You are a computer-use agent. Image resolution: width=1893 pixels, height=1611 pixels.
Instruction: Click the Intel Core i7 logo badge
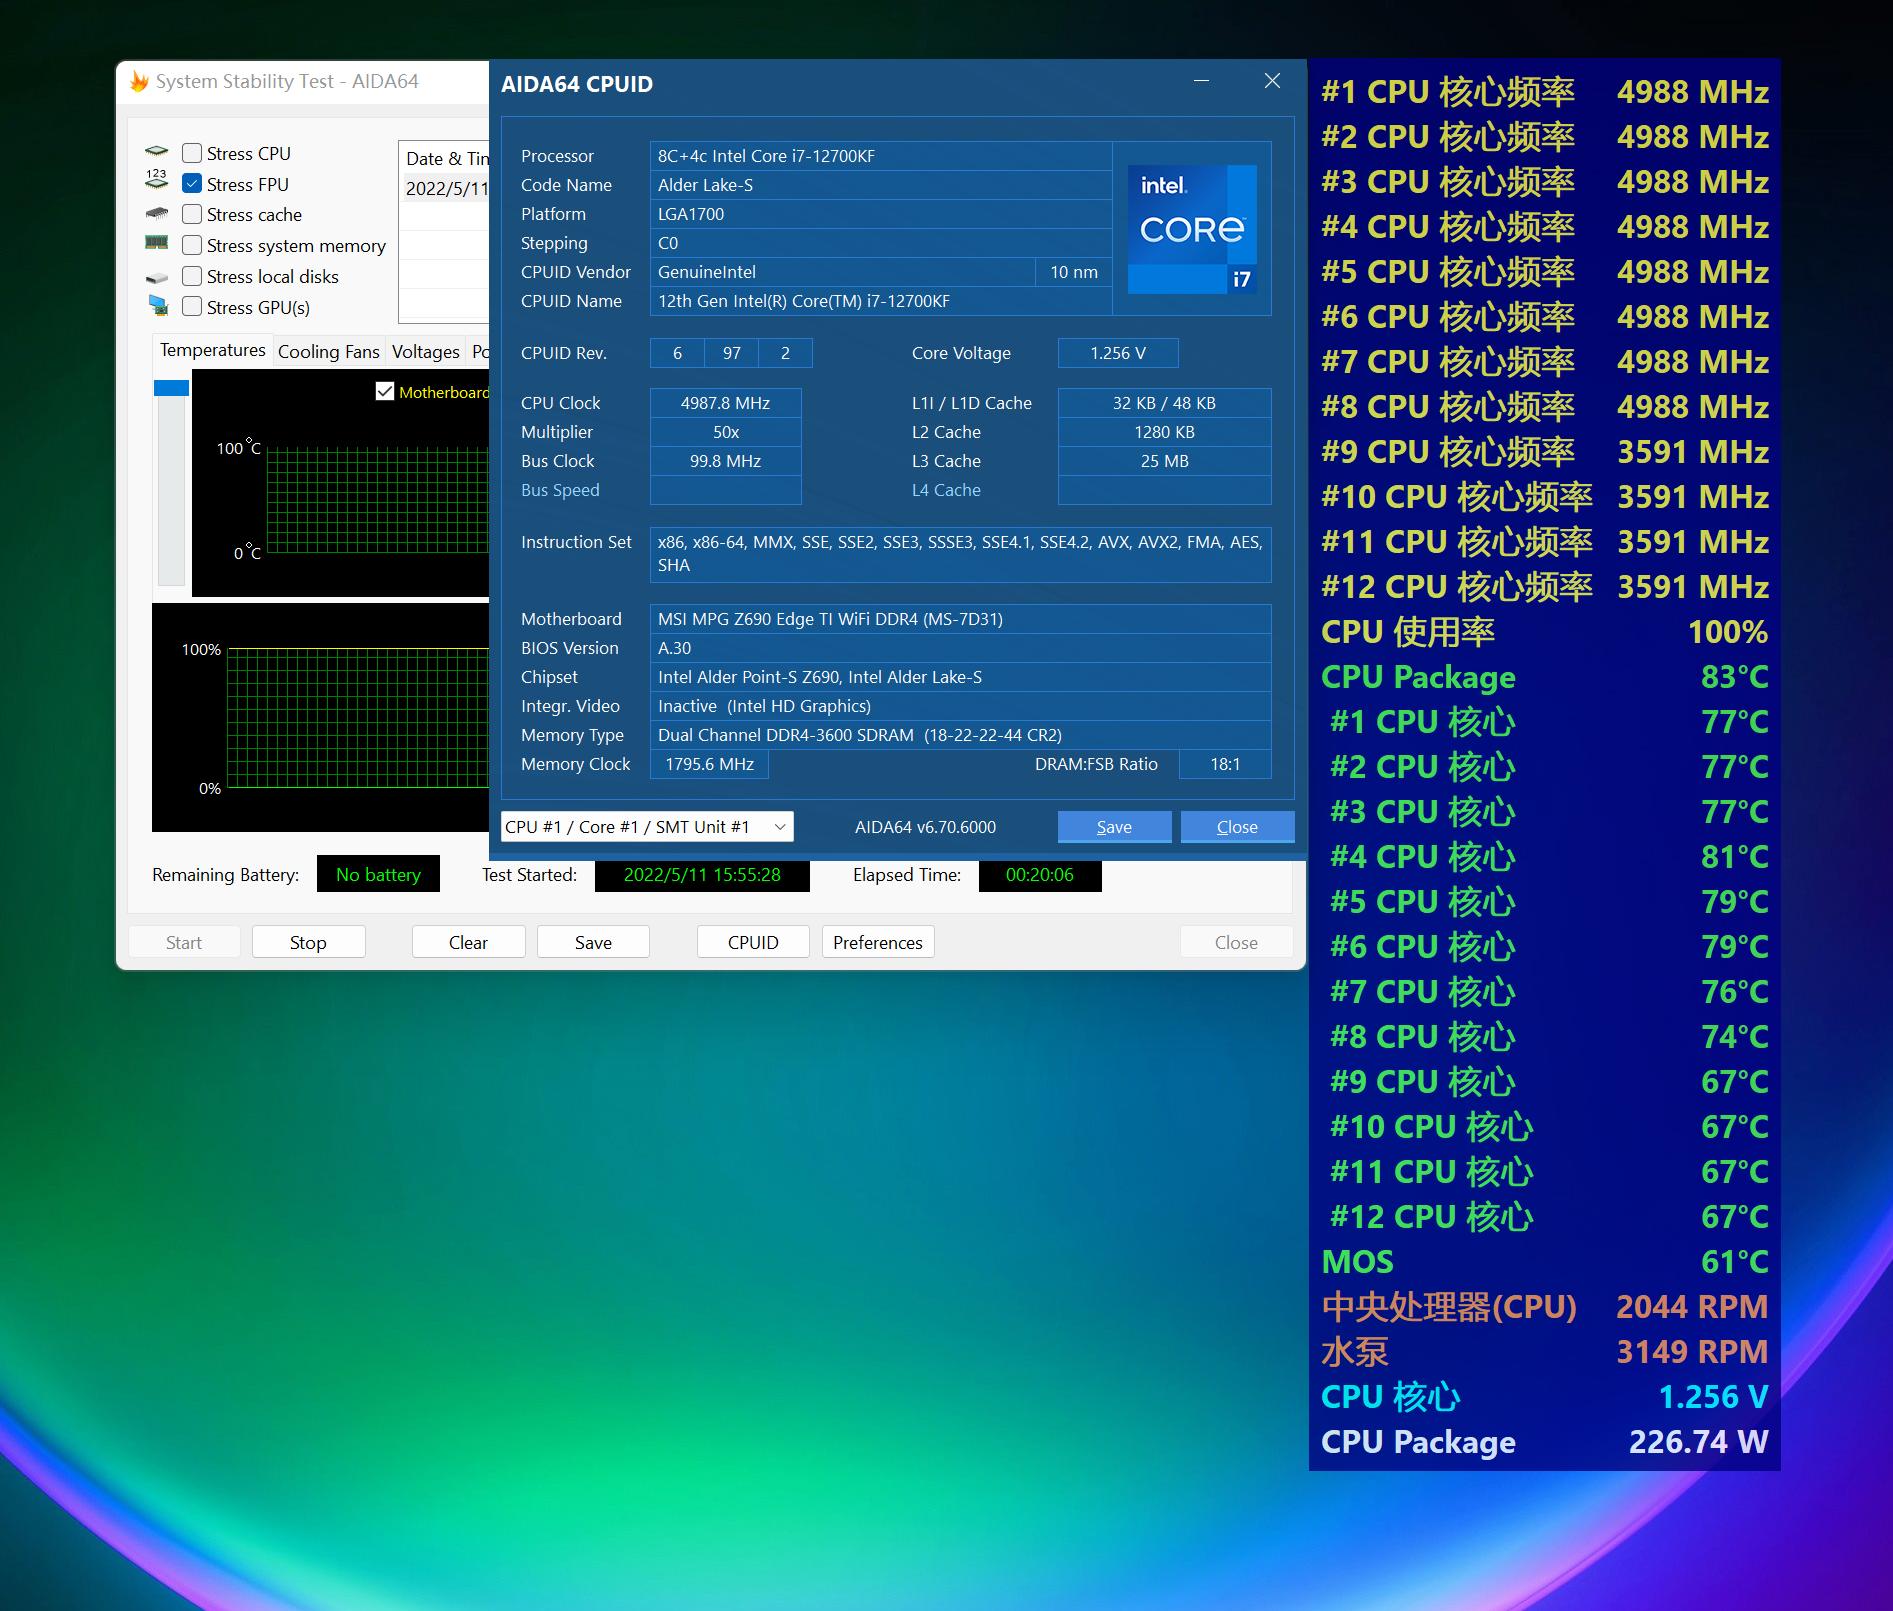[x=1192, y=230]
